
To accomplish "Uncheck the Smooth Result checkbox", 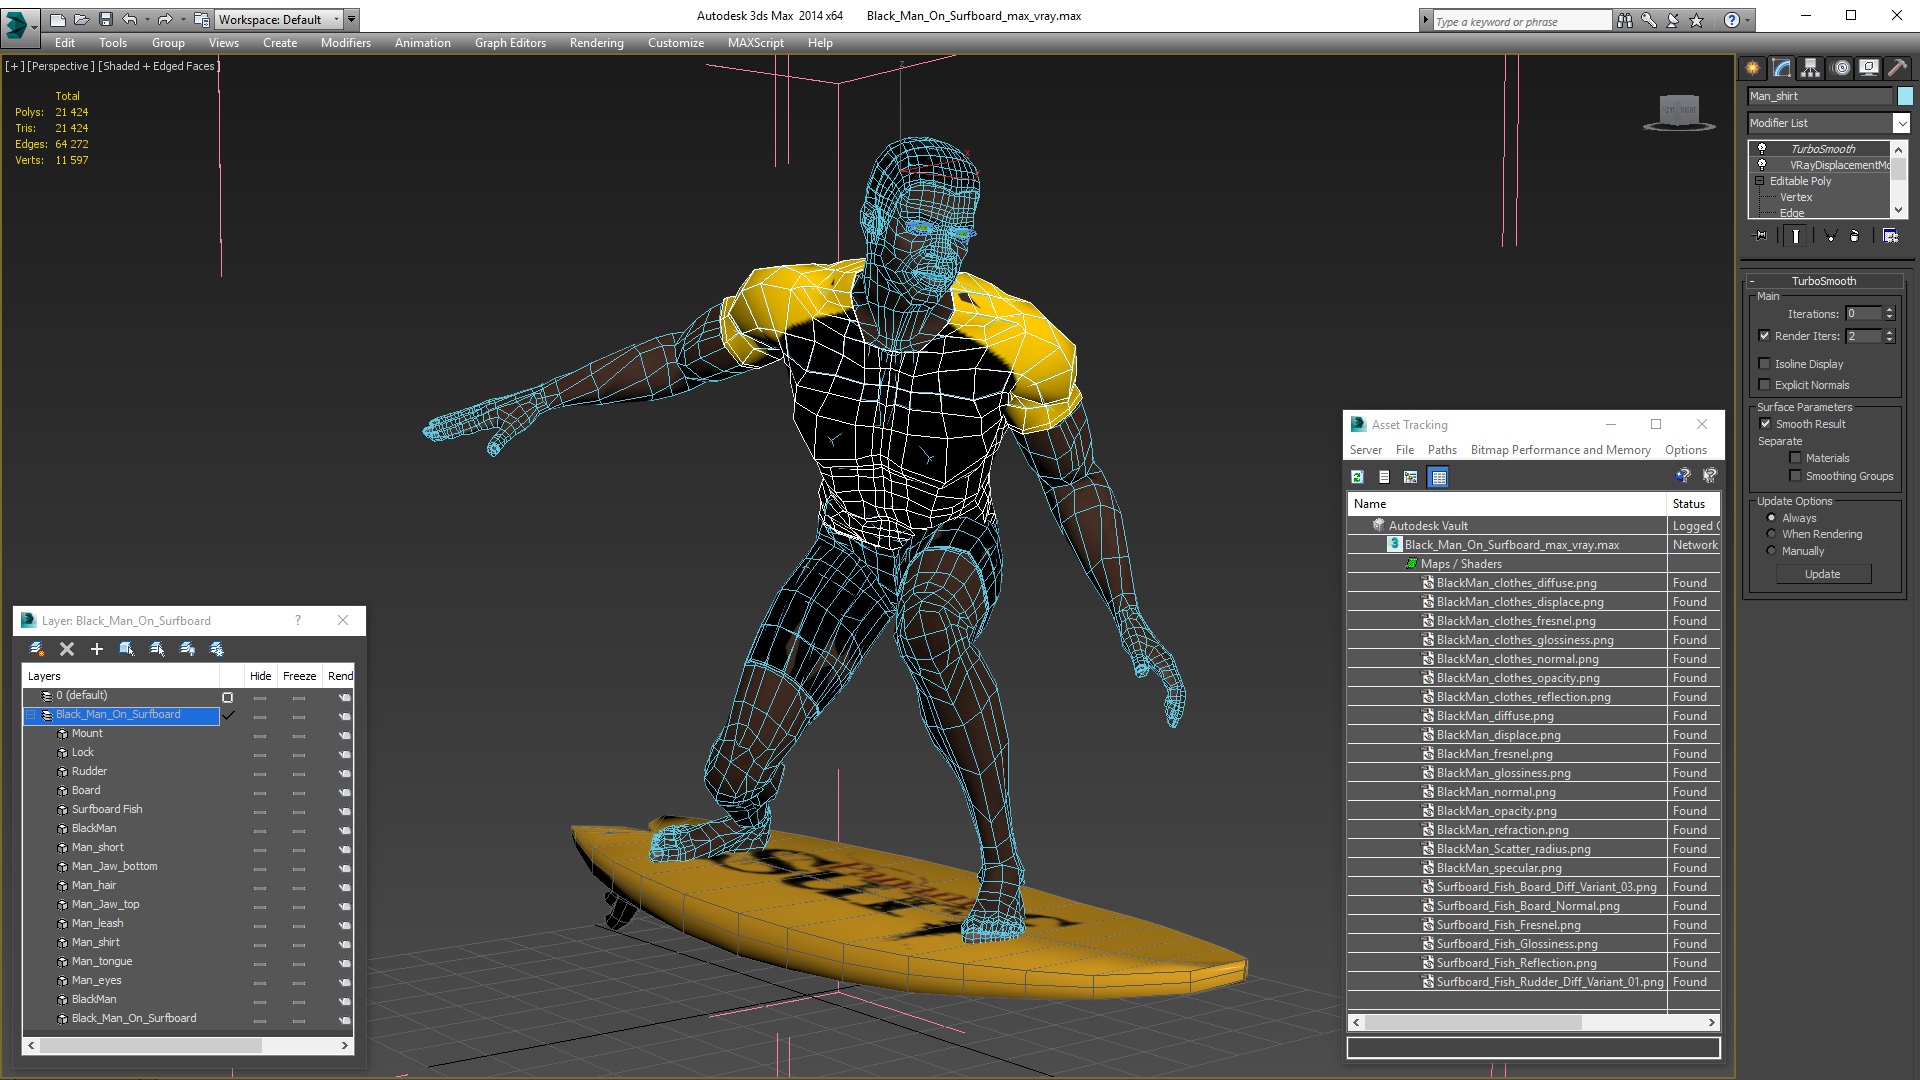I will pyautogui.click(x=1765, y=424).
